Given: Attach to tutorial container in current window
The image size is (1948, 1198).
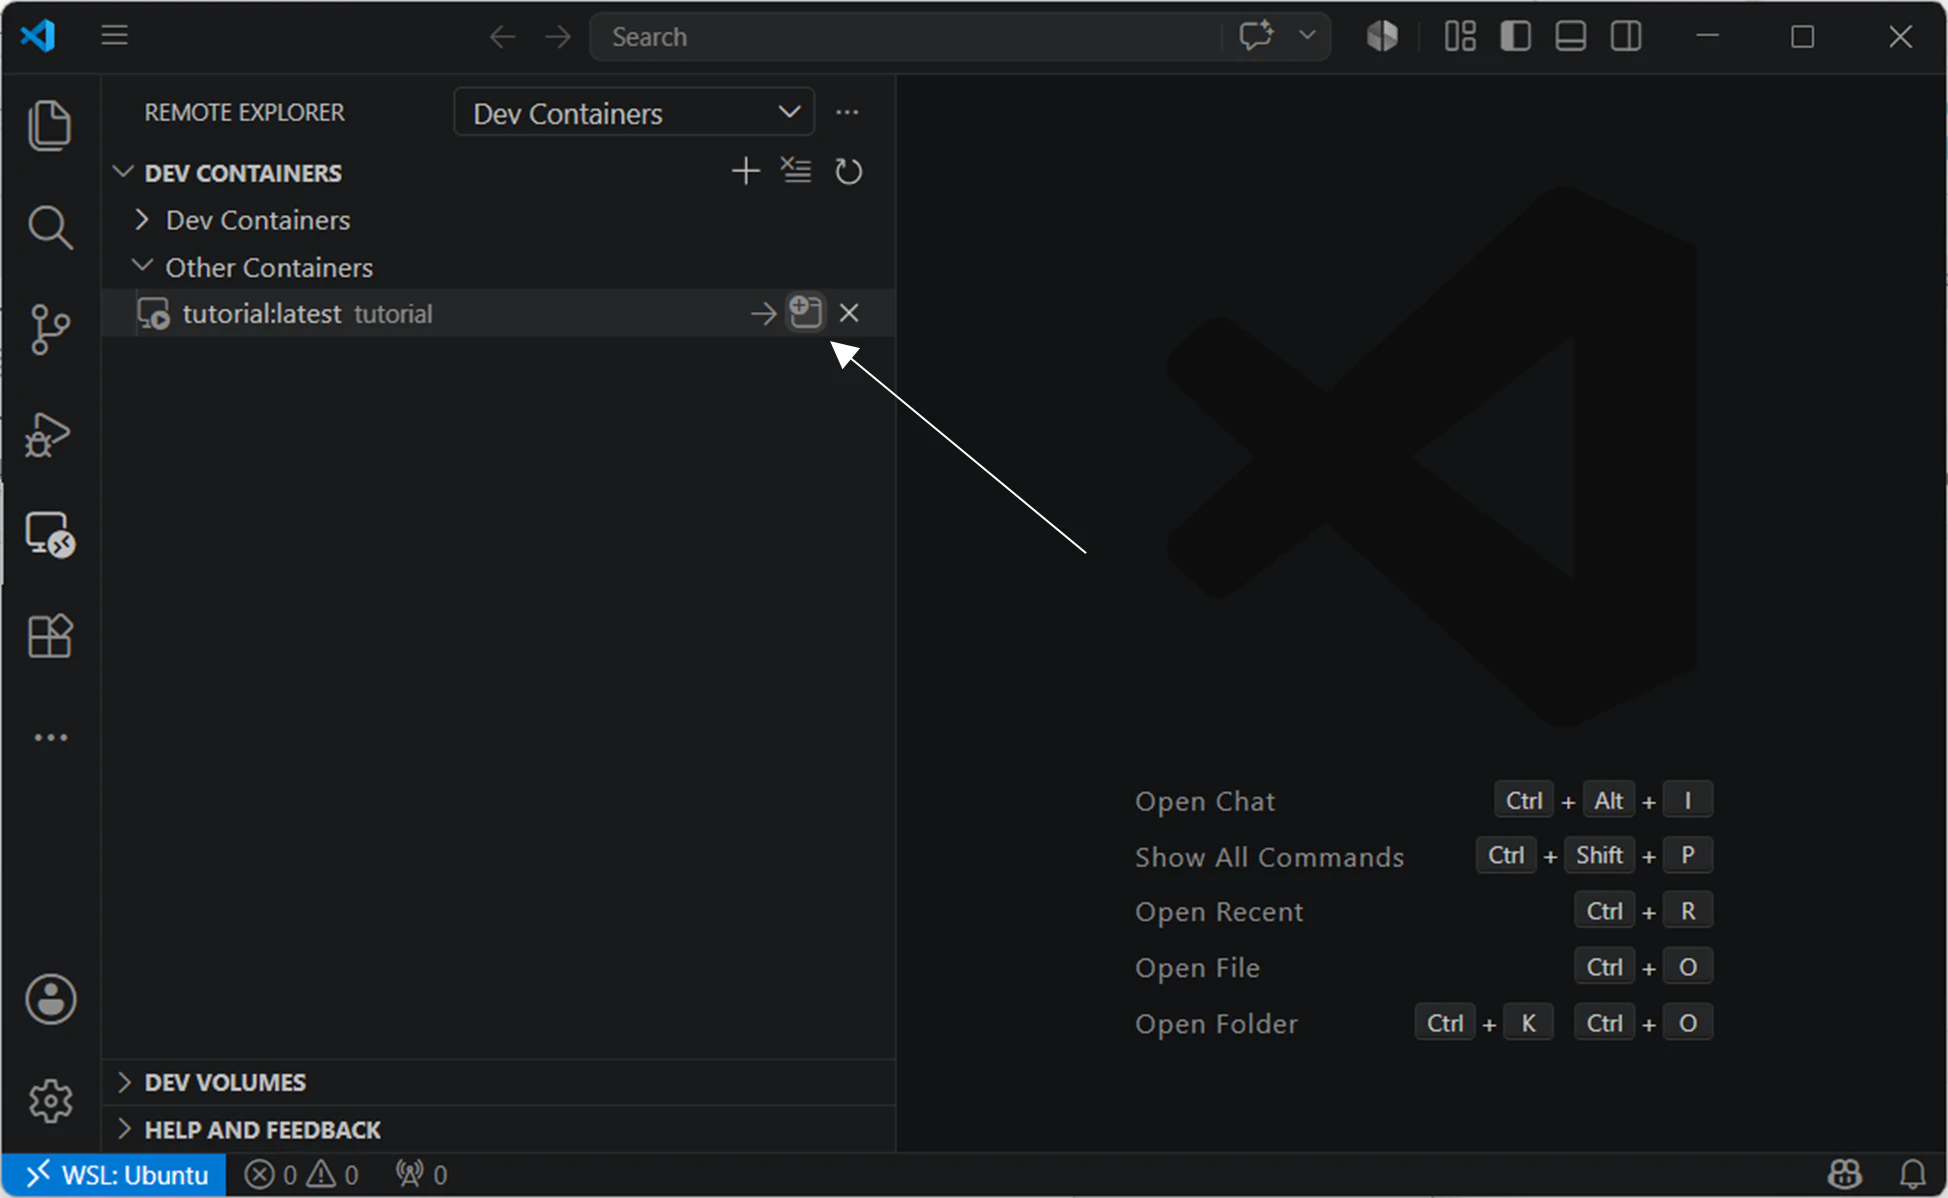Looking at the screenshot, I should 763,313.
